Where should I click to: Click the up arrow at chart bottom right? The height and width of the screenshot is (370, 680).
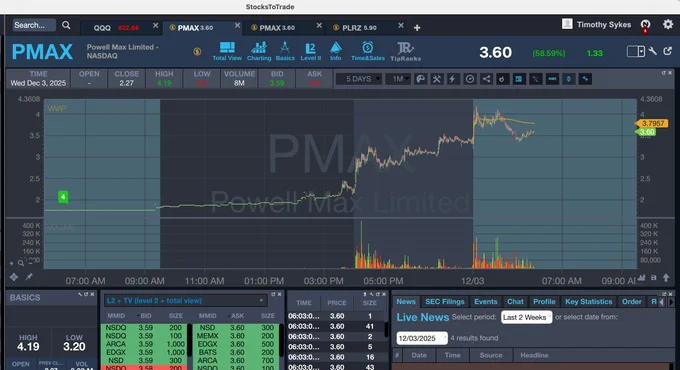[x=666, y=278]
